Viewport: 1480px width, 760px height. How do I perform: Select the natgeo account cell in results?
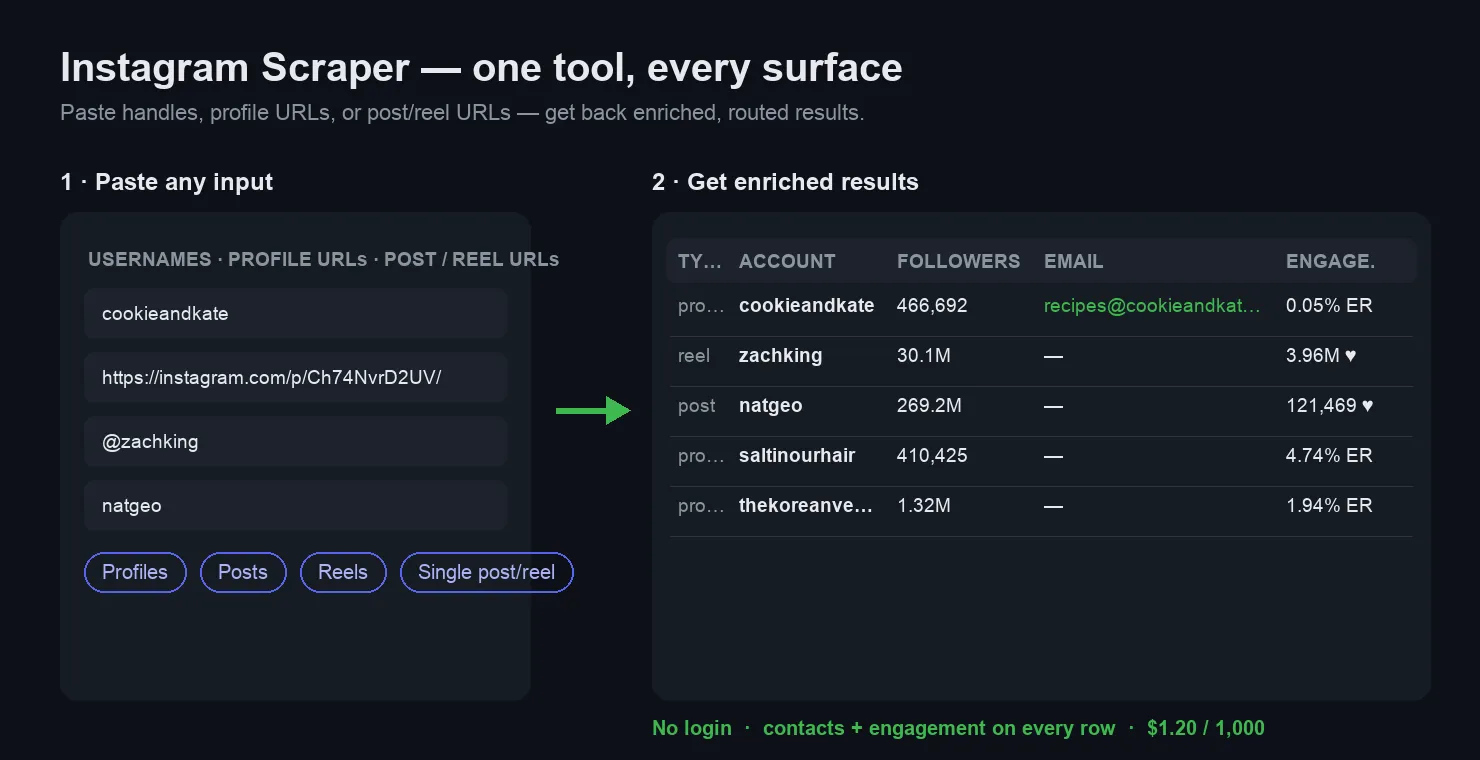tap(770, 405)
